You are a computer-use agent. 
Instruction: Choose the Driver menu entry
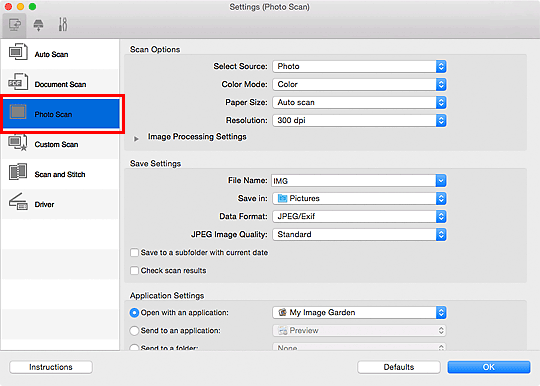(60, 204)
